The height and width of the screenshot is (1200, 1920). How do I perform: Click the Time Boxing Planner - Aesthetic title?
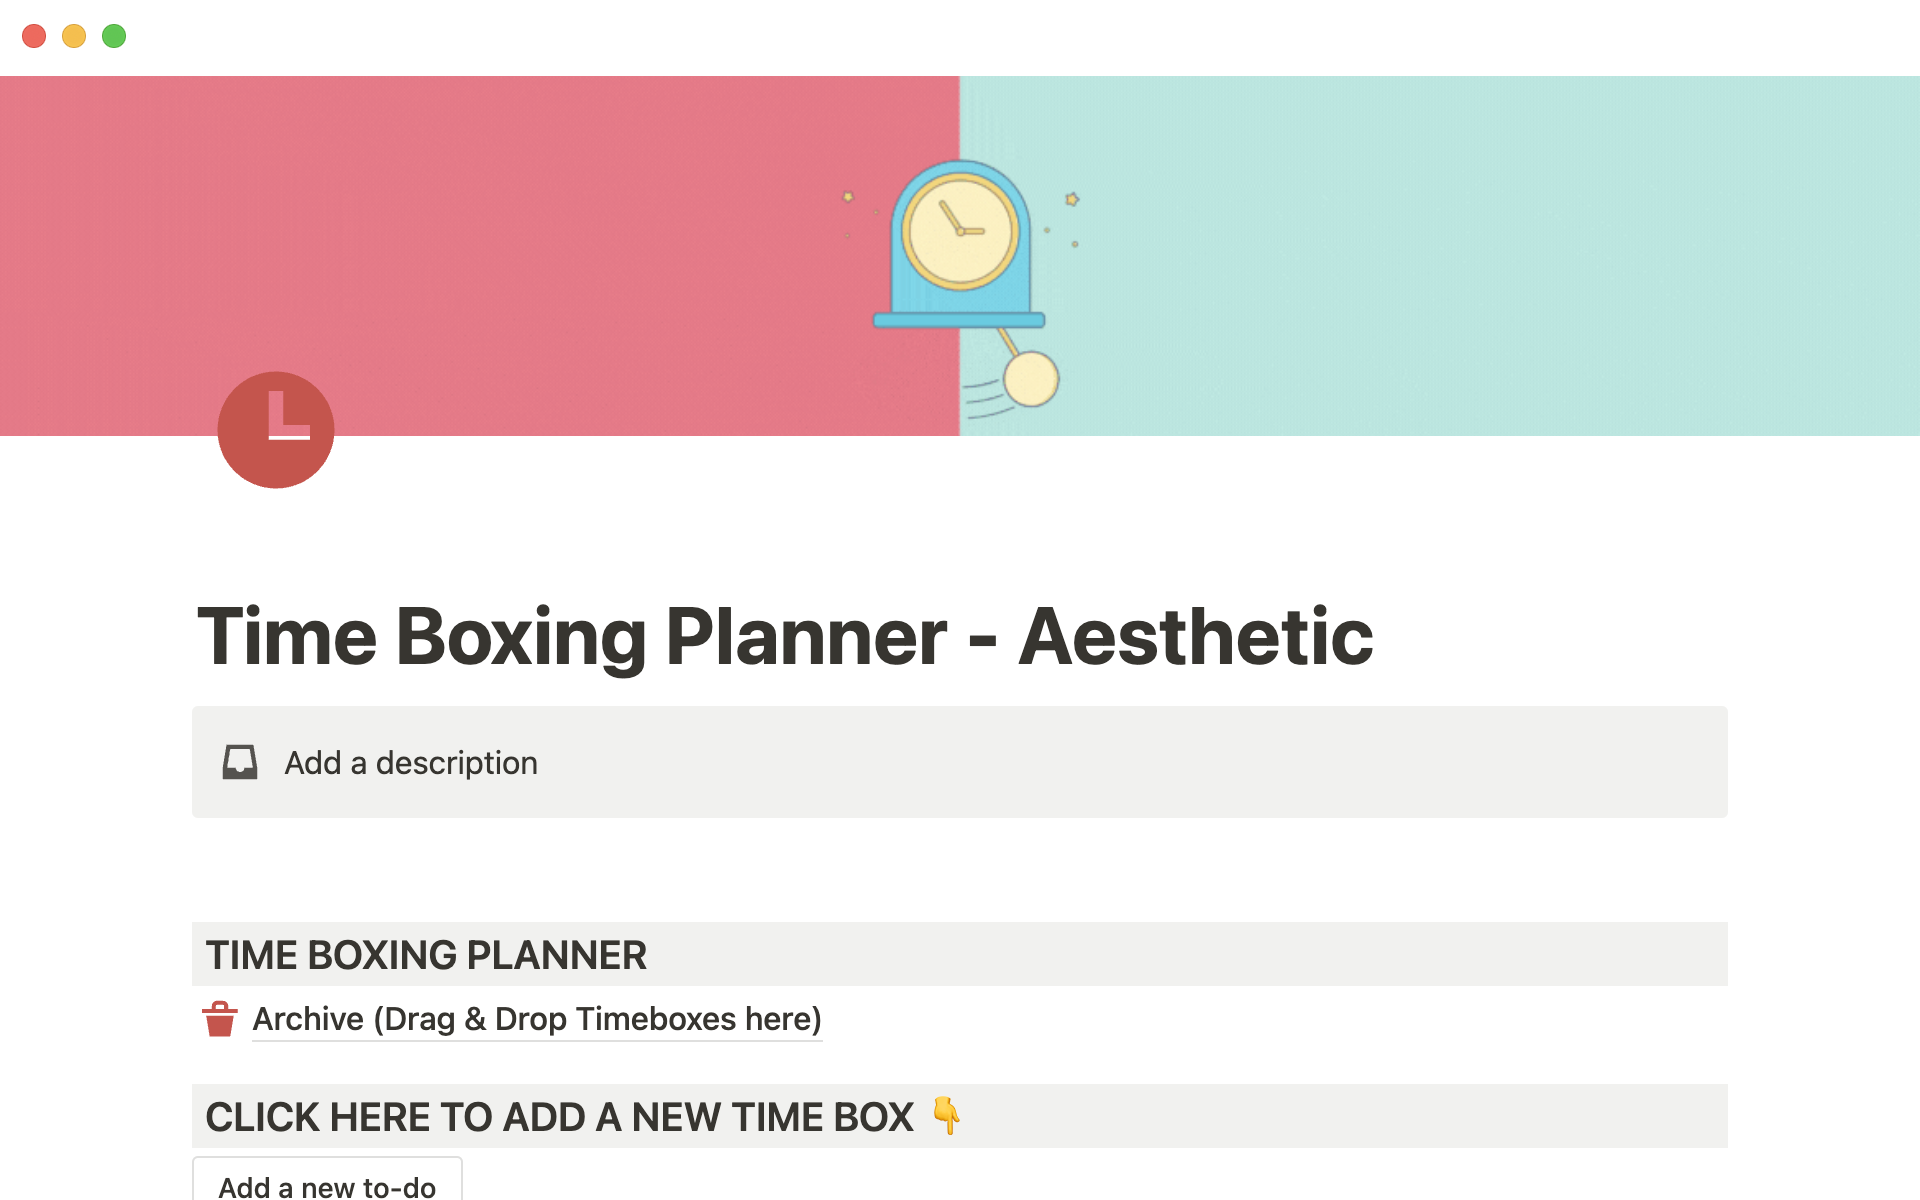785,636
